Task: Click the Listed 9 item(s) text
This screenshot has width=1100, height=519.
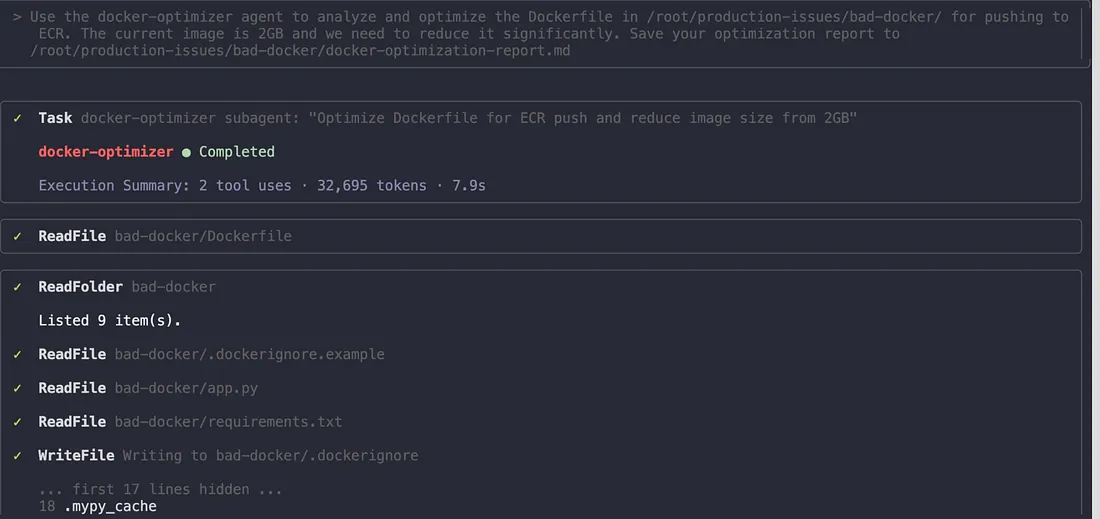Action: [109, 321]
